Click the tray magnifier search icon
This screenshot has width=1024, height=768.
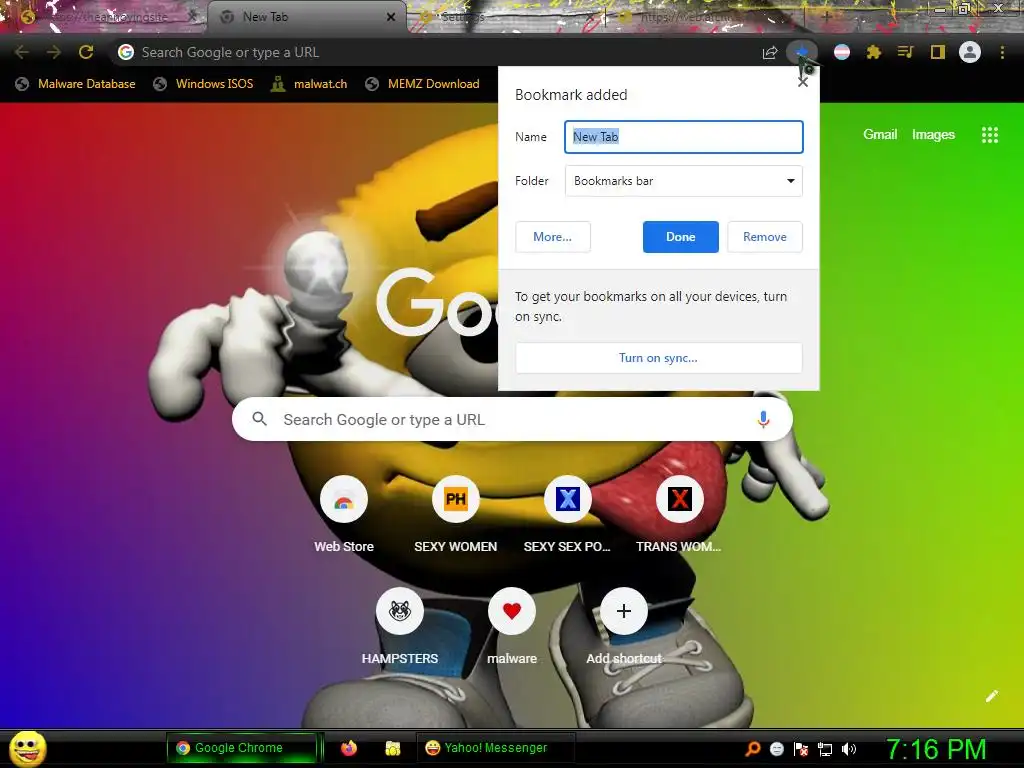(x=753, y=748)
